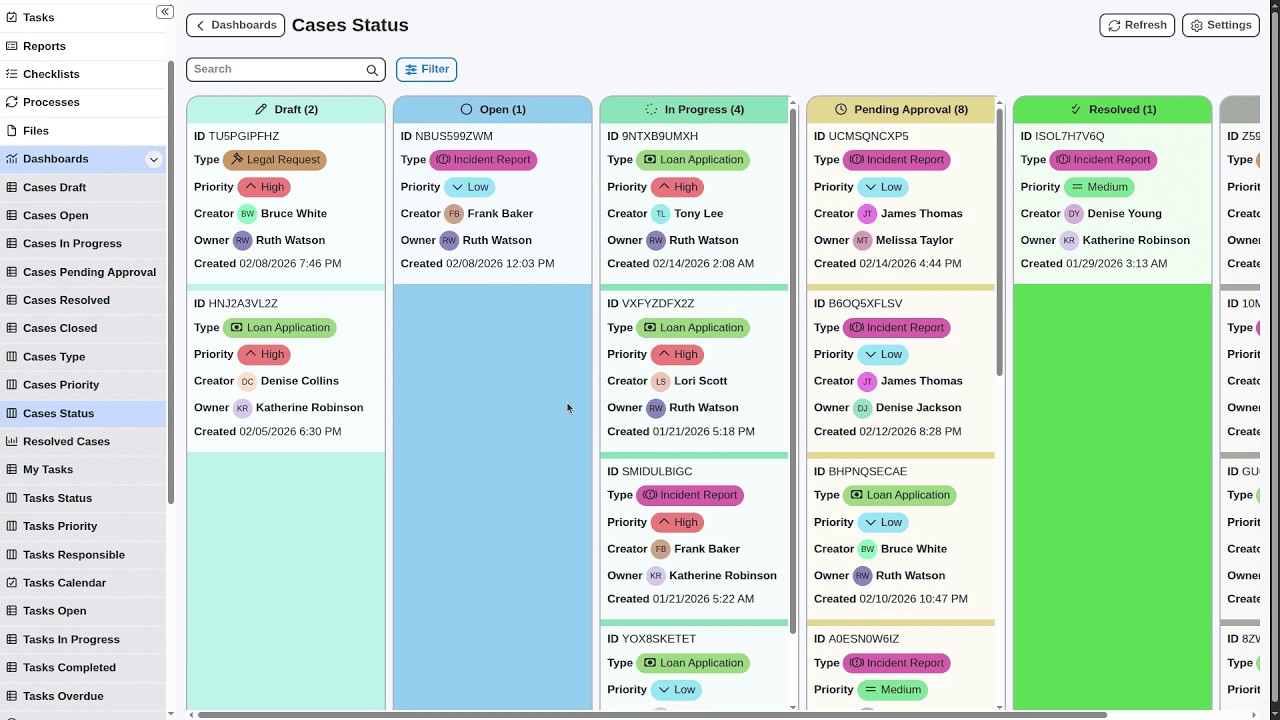The image size is (1280, 720).
Task: Open the Tasks Overdue dashboard
Action: (x=83, y=696)
